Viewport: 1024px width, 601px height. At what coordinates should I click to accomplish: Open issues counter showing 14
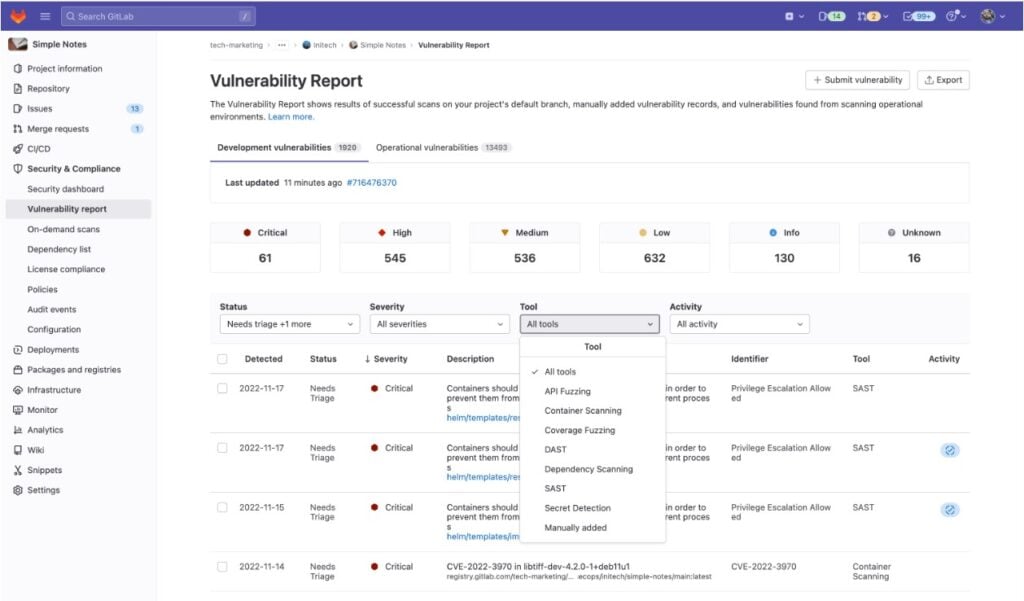[831, 16]
